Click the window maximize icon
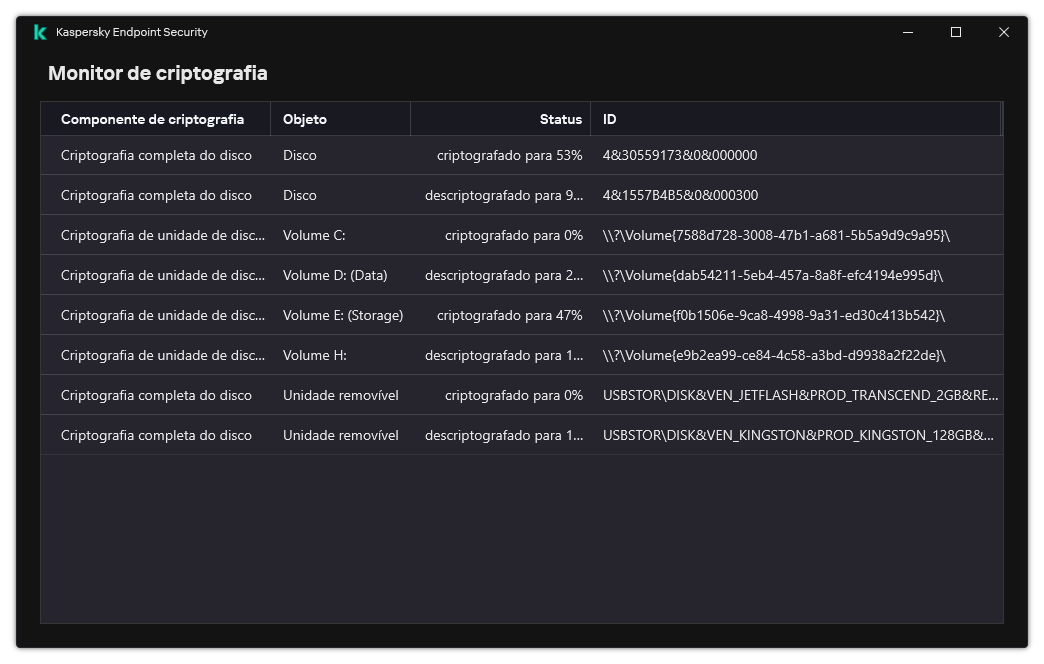The image size is (1044, 664). click(x=955, y=32)
